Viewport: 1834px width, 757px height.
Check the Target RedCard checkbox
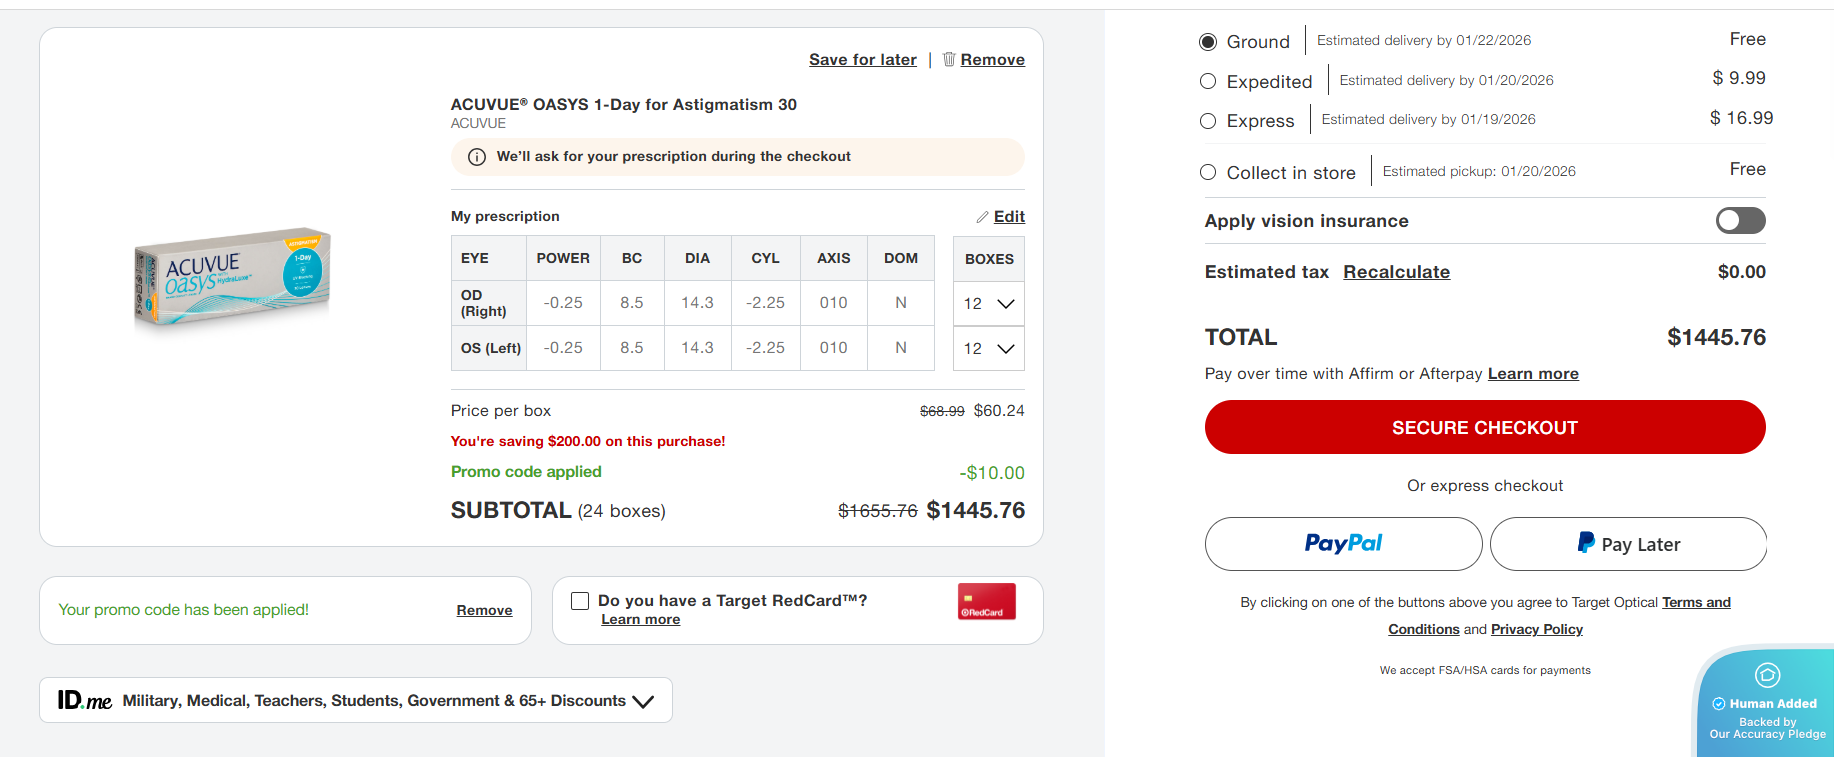click(x=580, y=601)
